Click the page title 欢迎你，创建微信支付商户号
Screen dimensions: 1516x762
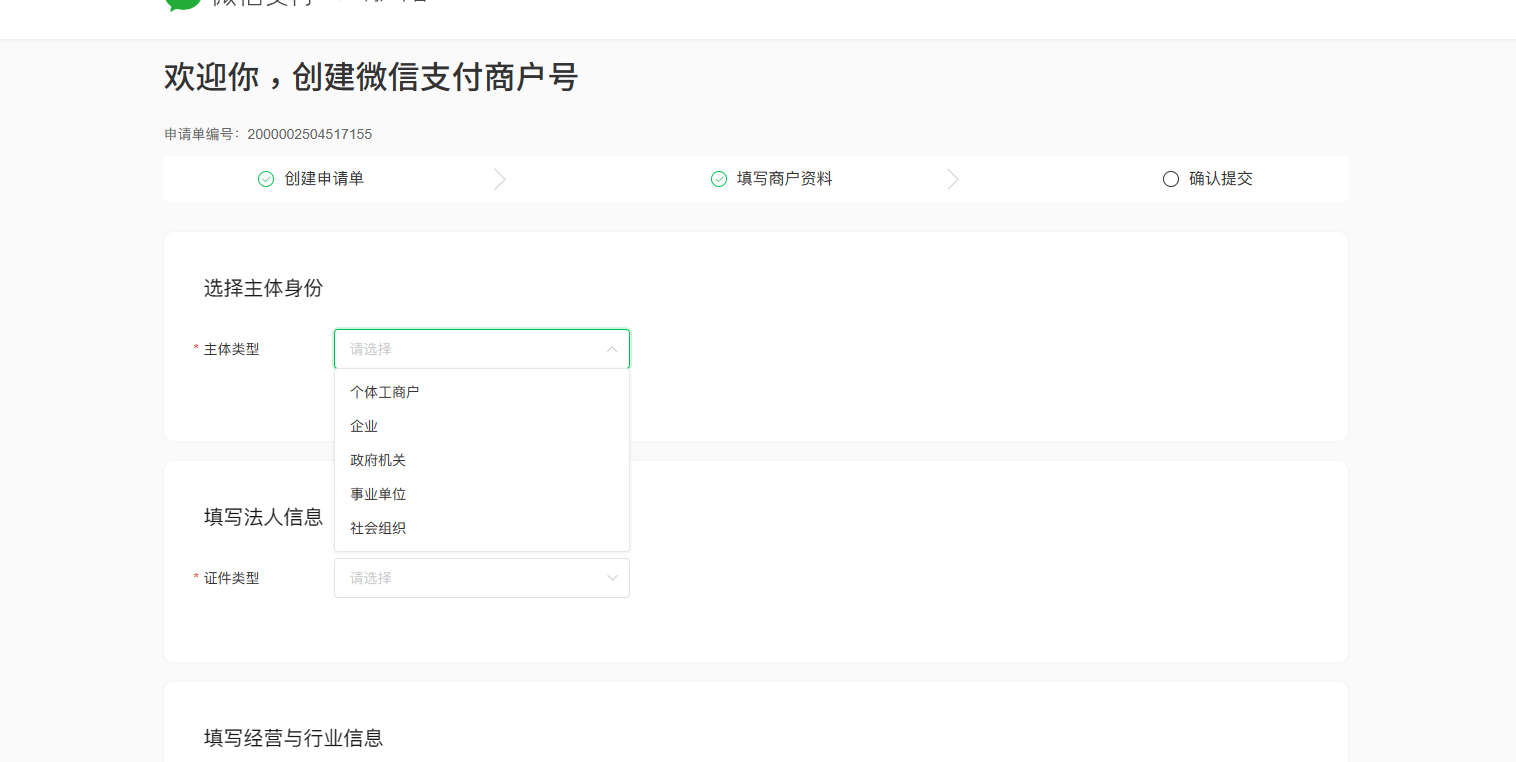[x=371, y=77]
